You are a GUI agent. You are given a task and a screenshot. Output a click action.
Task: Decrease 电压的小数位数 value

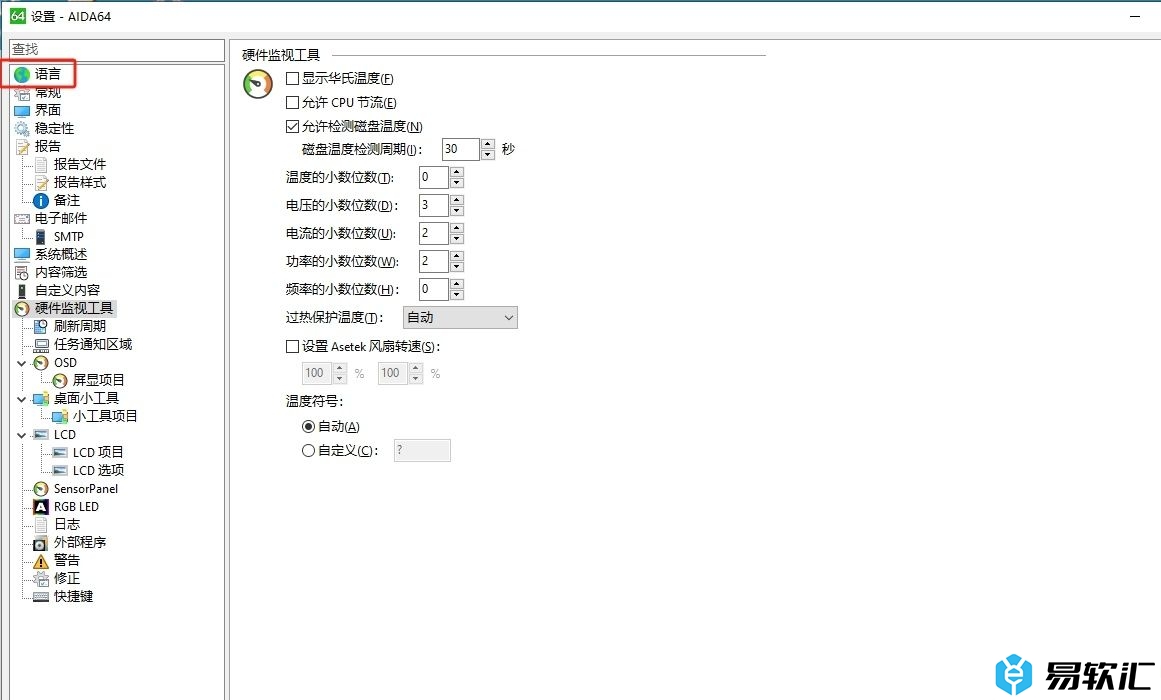tap(457, 210)
